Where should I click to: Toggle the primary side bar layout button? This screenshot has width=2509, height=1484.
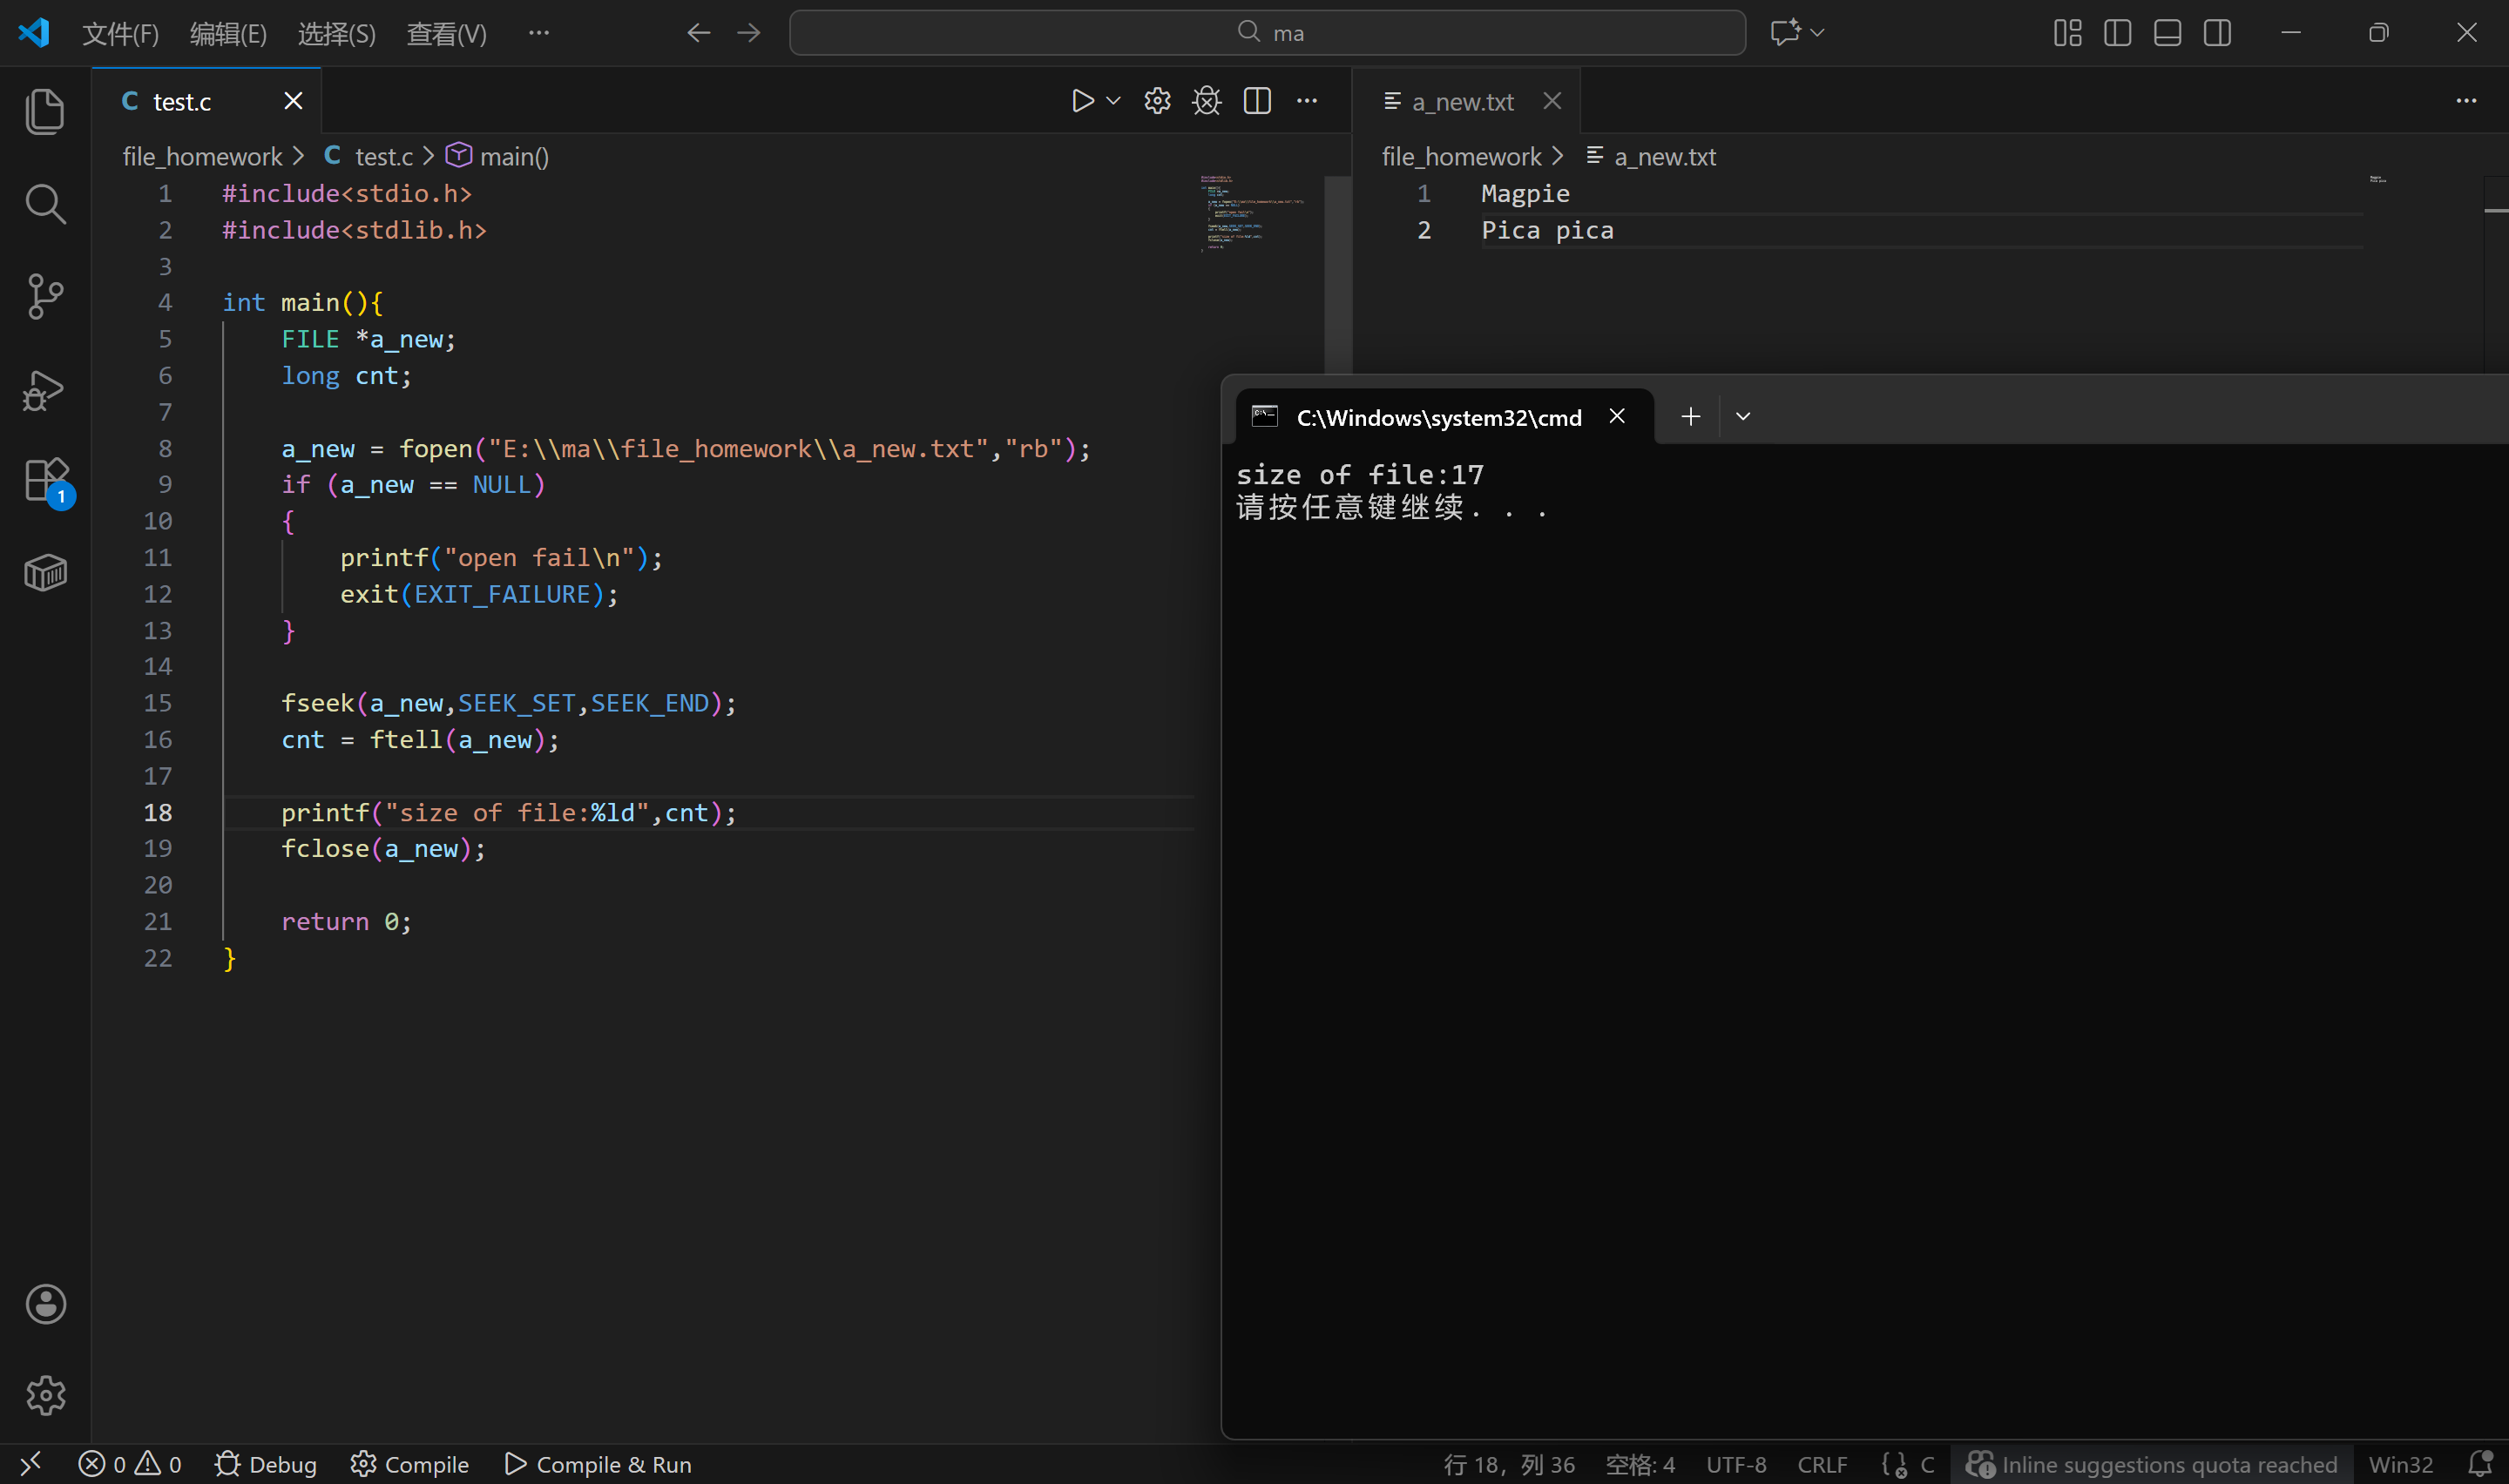(2117, 33)
